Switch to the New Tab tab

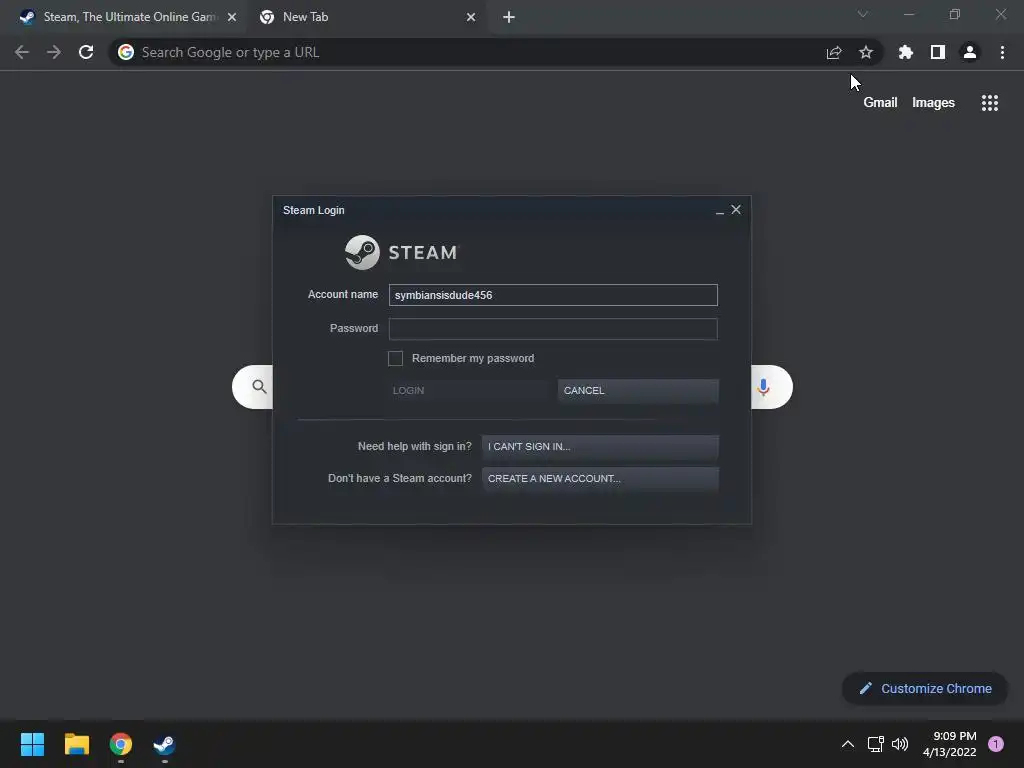click(x=367, y=17)
